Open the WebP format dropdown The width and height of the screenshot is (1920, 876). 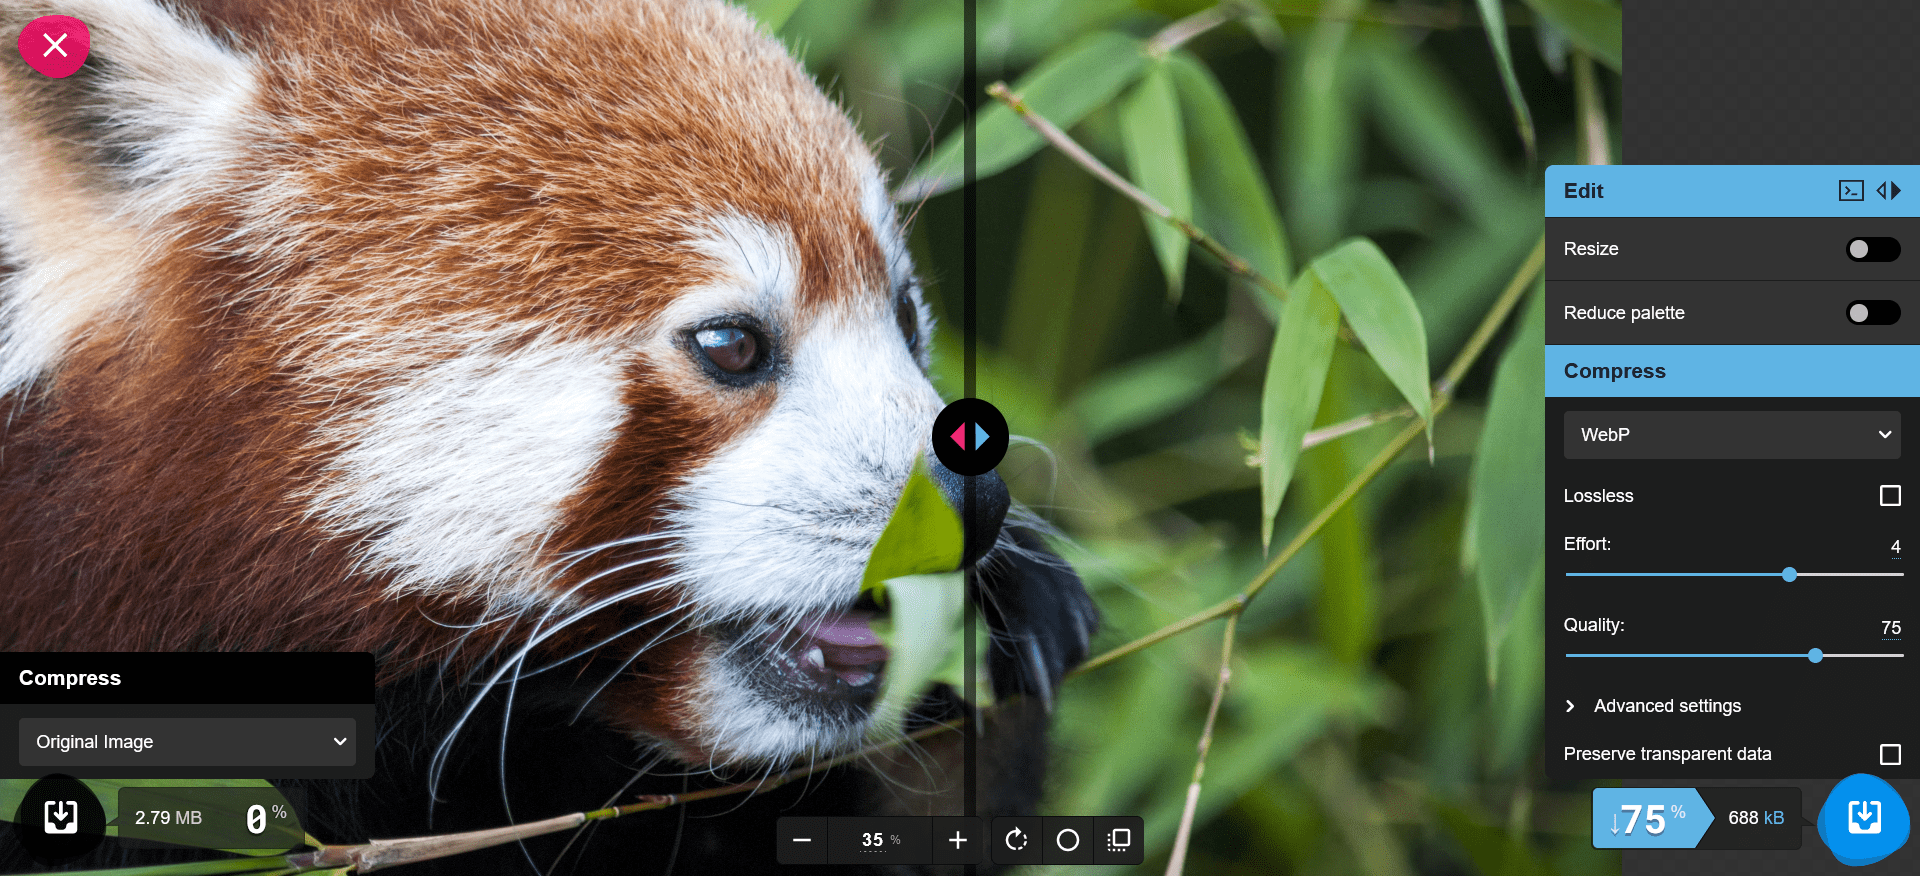[1732, 435]
